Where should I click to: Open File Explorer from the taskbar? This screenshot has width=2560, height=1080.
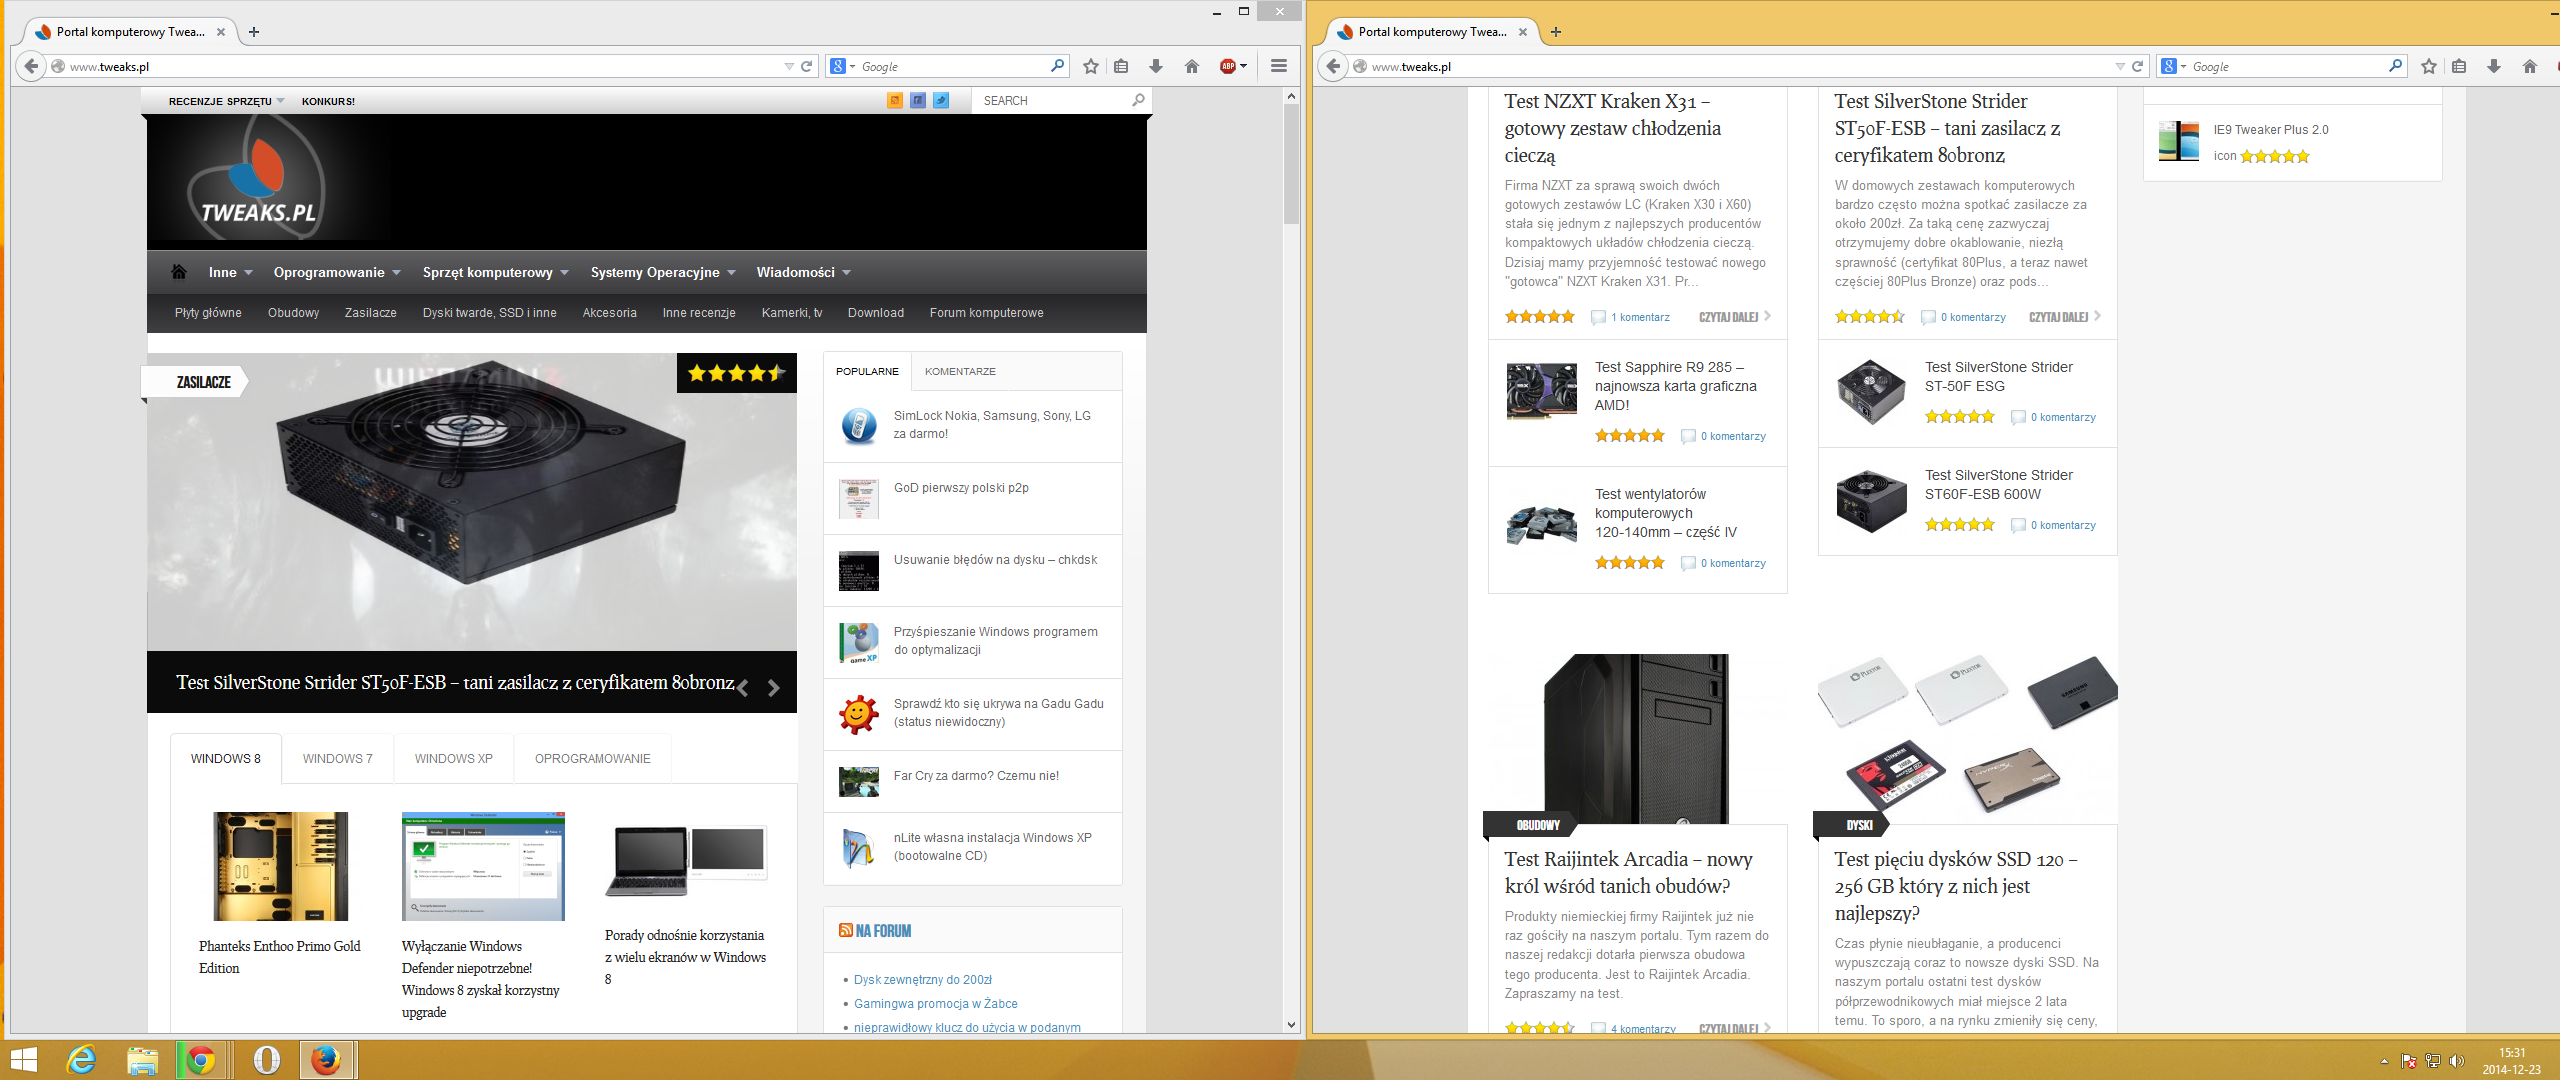pos(142,1060)
